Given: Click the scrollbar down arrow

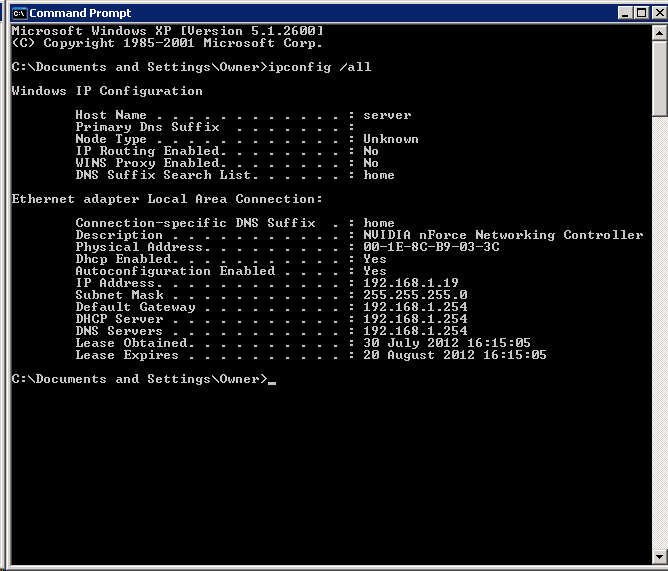Looking at the screenshot, I should pos(659,557).
